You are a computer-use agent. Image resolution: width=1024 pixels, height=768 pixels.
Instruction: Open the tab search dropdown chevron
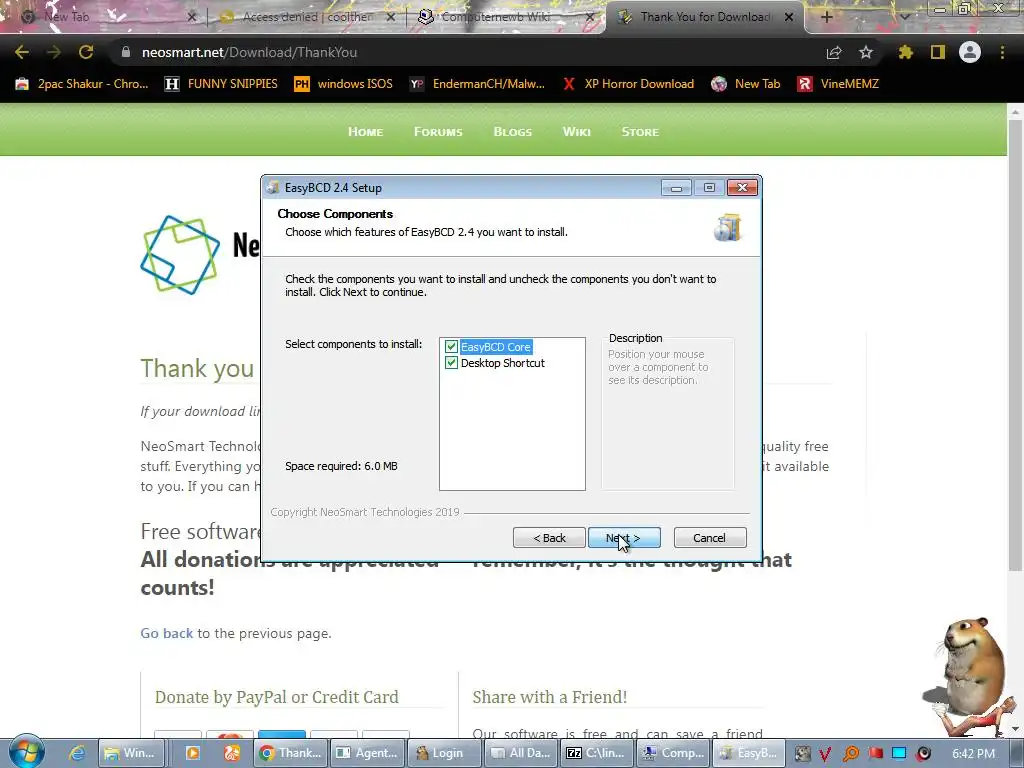(x=905, y=17)
